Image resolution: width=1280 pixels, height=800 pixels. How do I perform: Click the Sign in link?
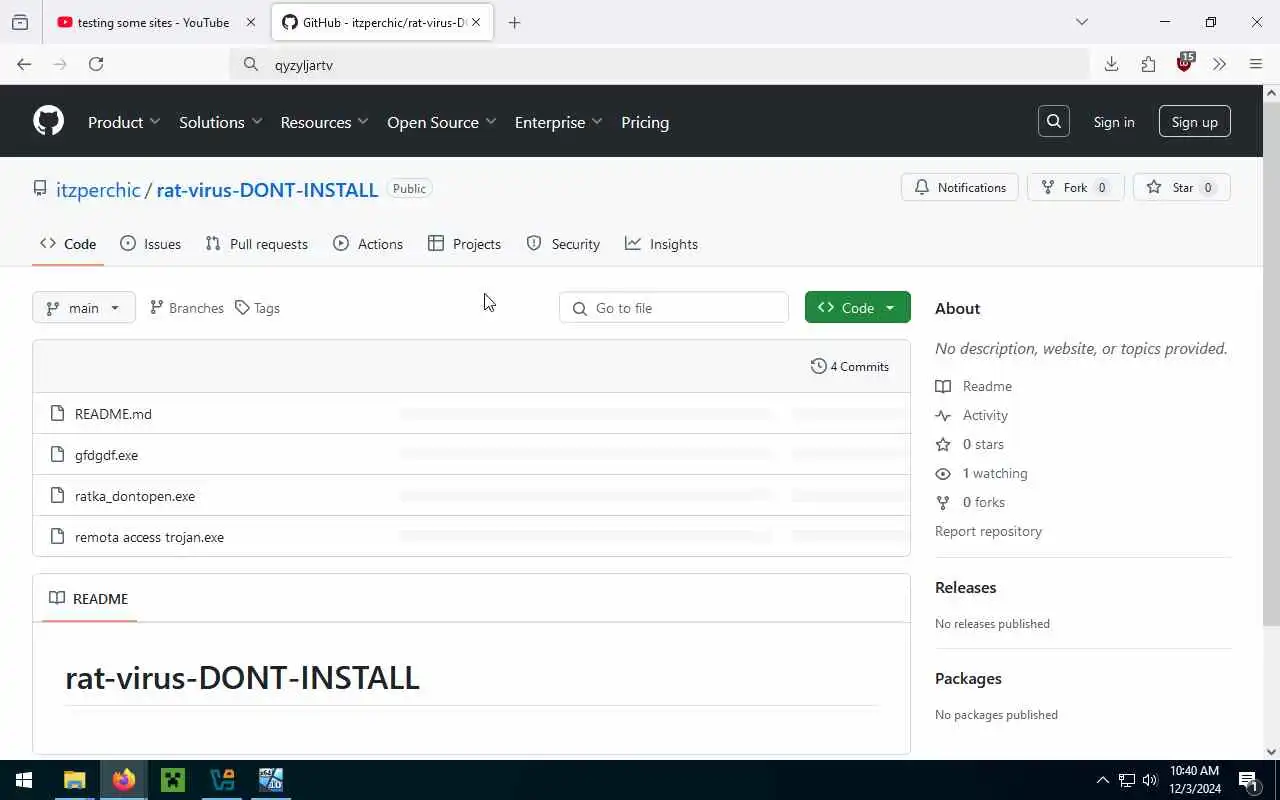[x=1114, y=122]
